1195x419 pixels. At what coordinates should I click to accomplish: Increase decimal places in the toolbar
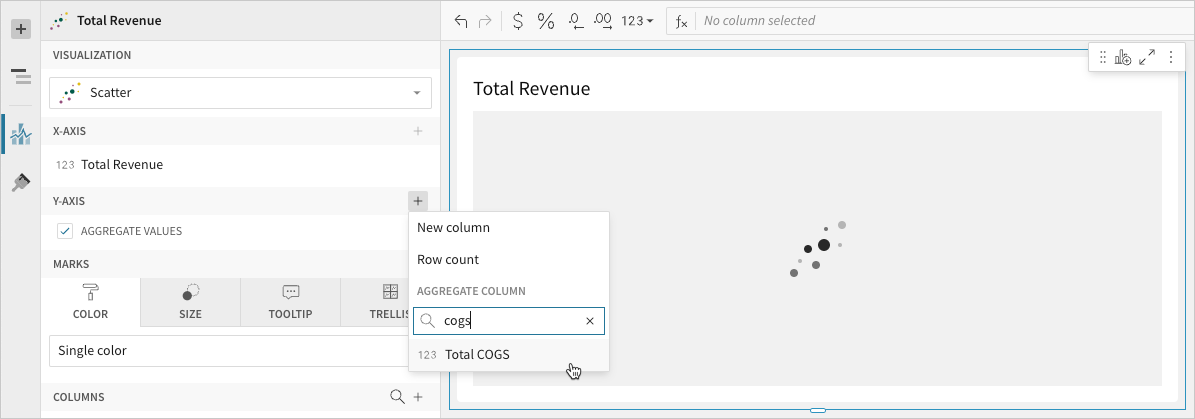[x=603, y=21]
